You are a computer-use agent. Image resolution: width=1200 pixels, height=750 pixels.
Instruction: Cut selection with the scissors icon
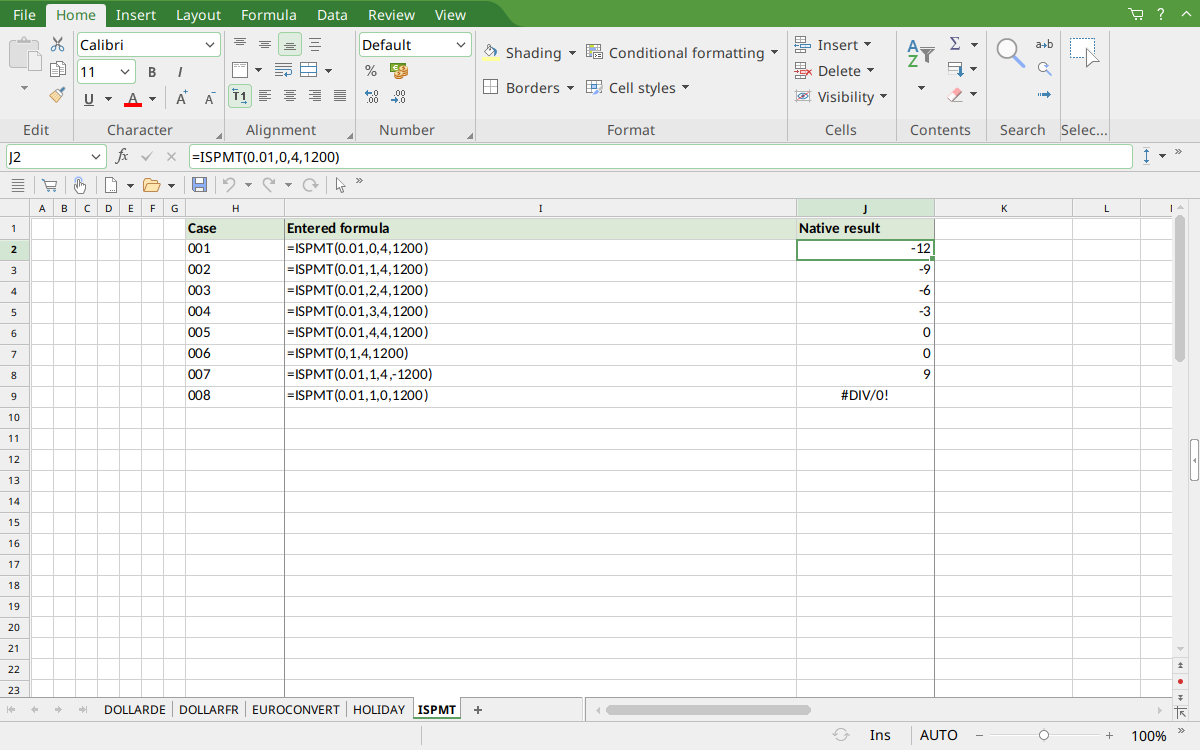(57, 45)
